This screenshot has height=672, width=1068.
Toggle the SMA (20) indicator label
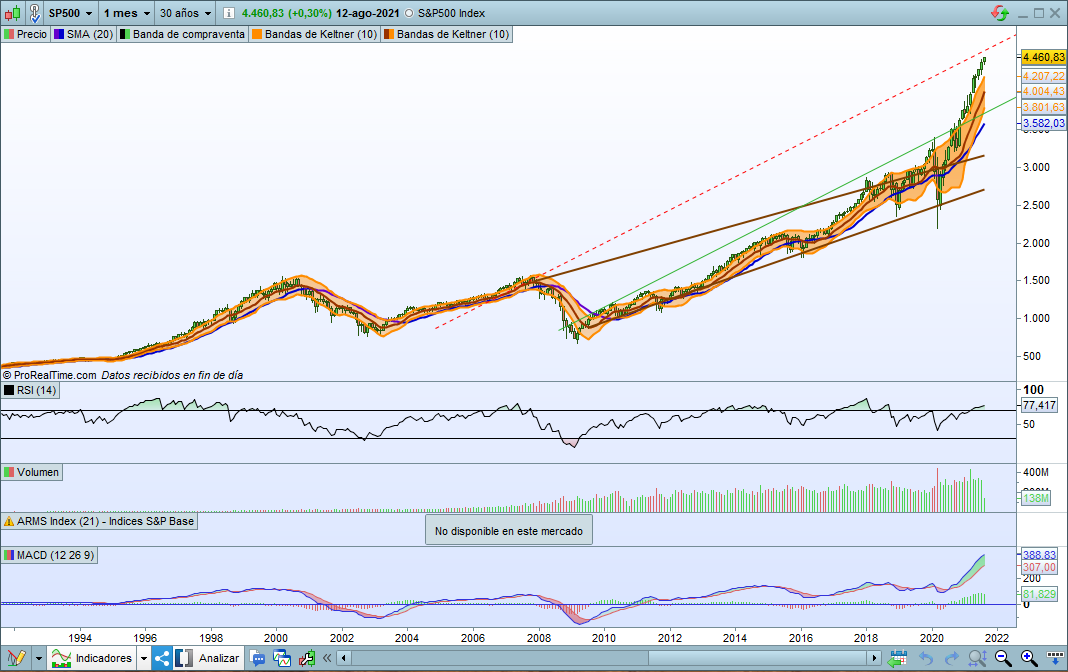pos(84,34)
